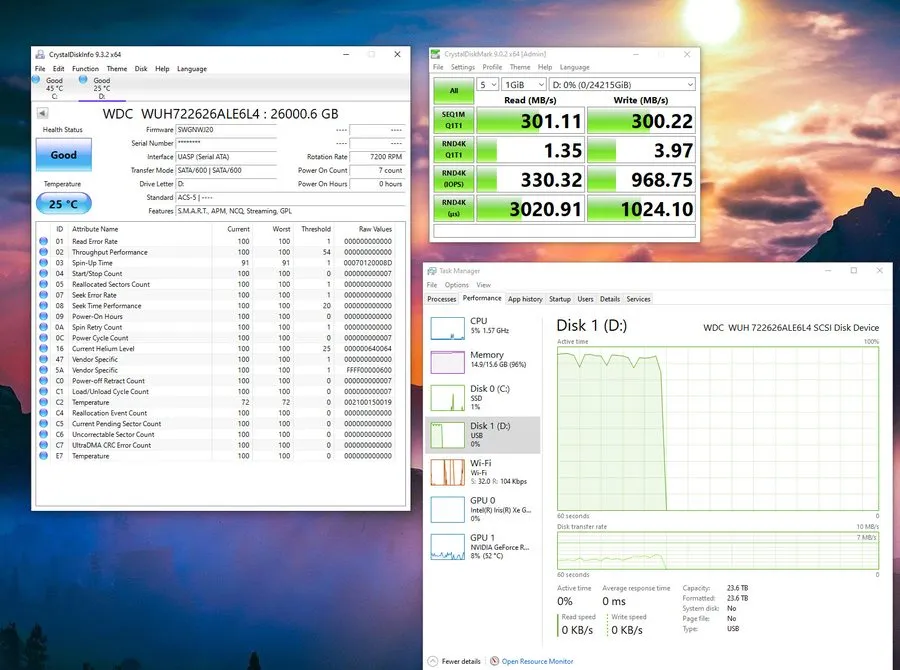Click the Features field in CrystalDiskInfo

click(290, 211)
